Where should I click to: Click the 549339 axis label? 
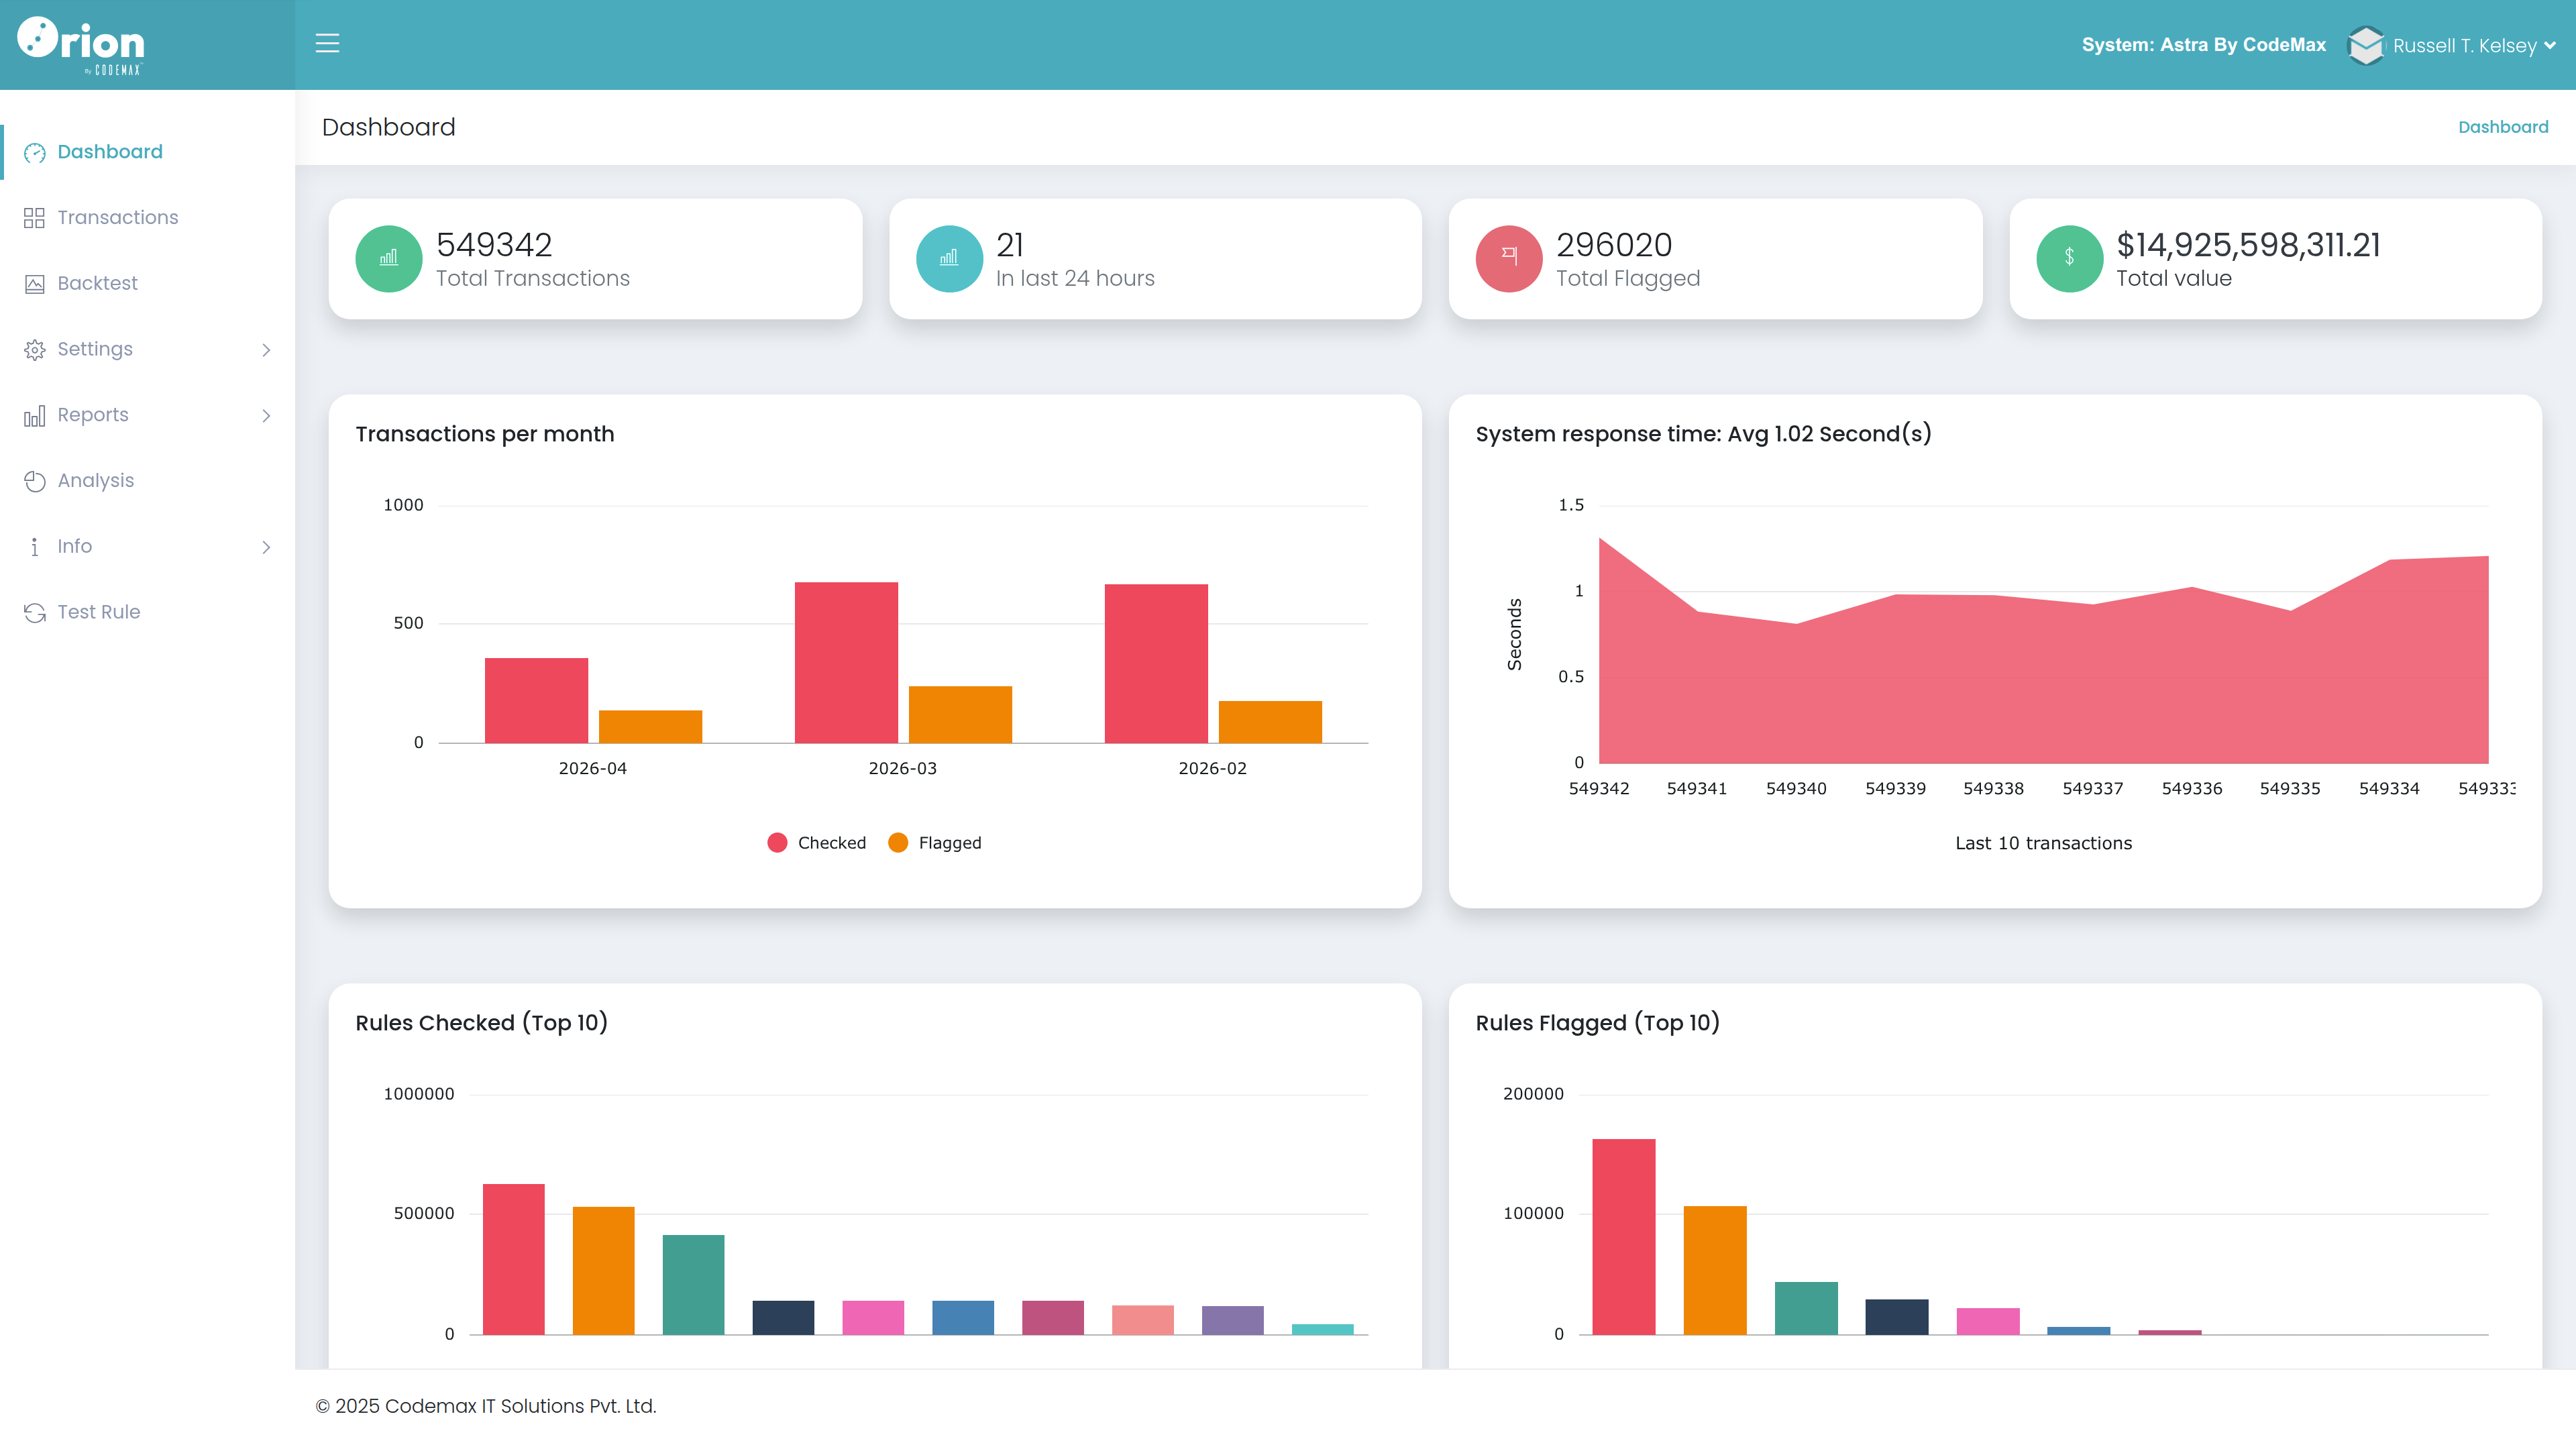pyautogui.click(x=1895, y=789)
